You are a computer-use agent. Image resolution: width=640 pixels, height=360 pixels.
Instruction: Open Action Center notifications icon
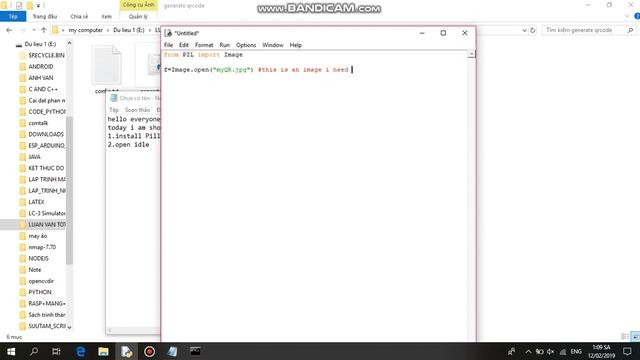627,351
